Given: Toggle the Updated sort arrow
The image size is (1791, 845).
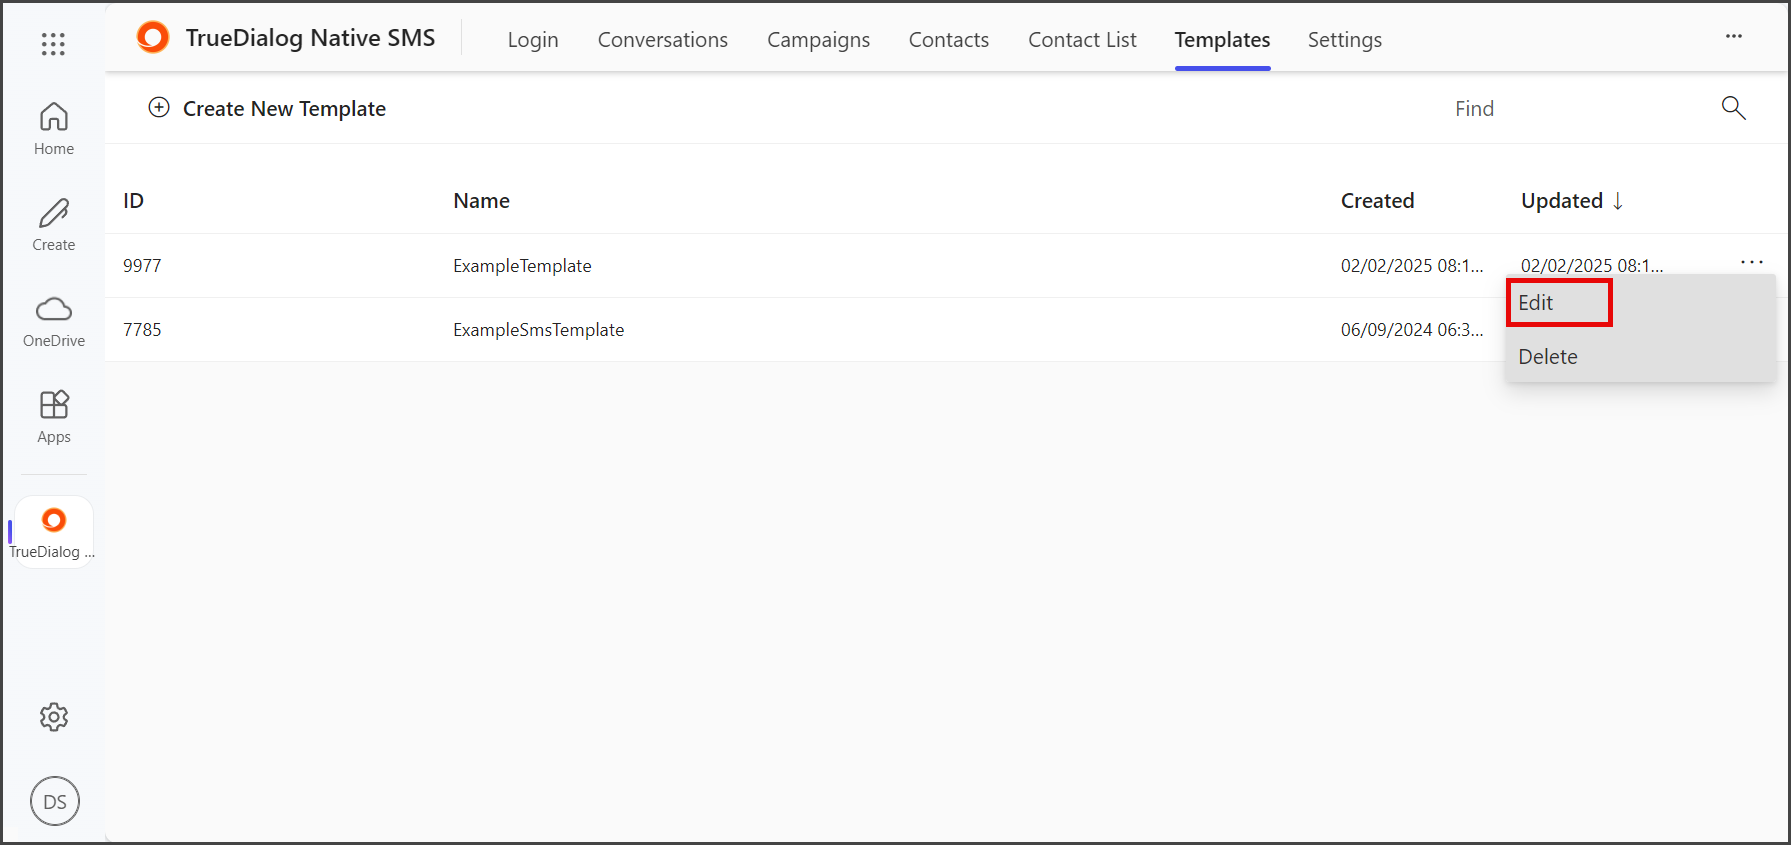Looking at the screenshot, I should (x=1617, y=201).
